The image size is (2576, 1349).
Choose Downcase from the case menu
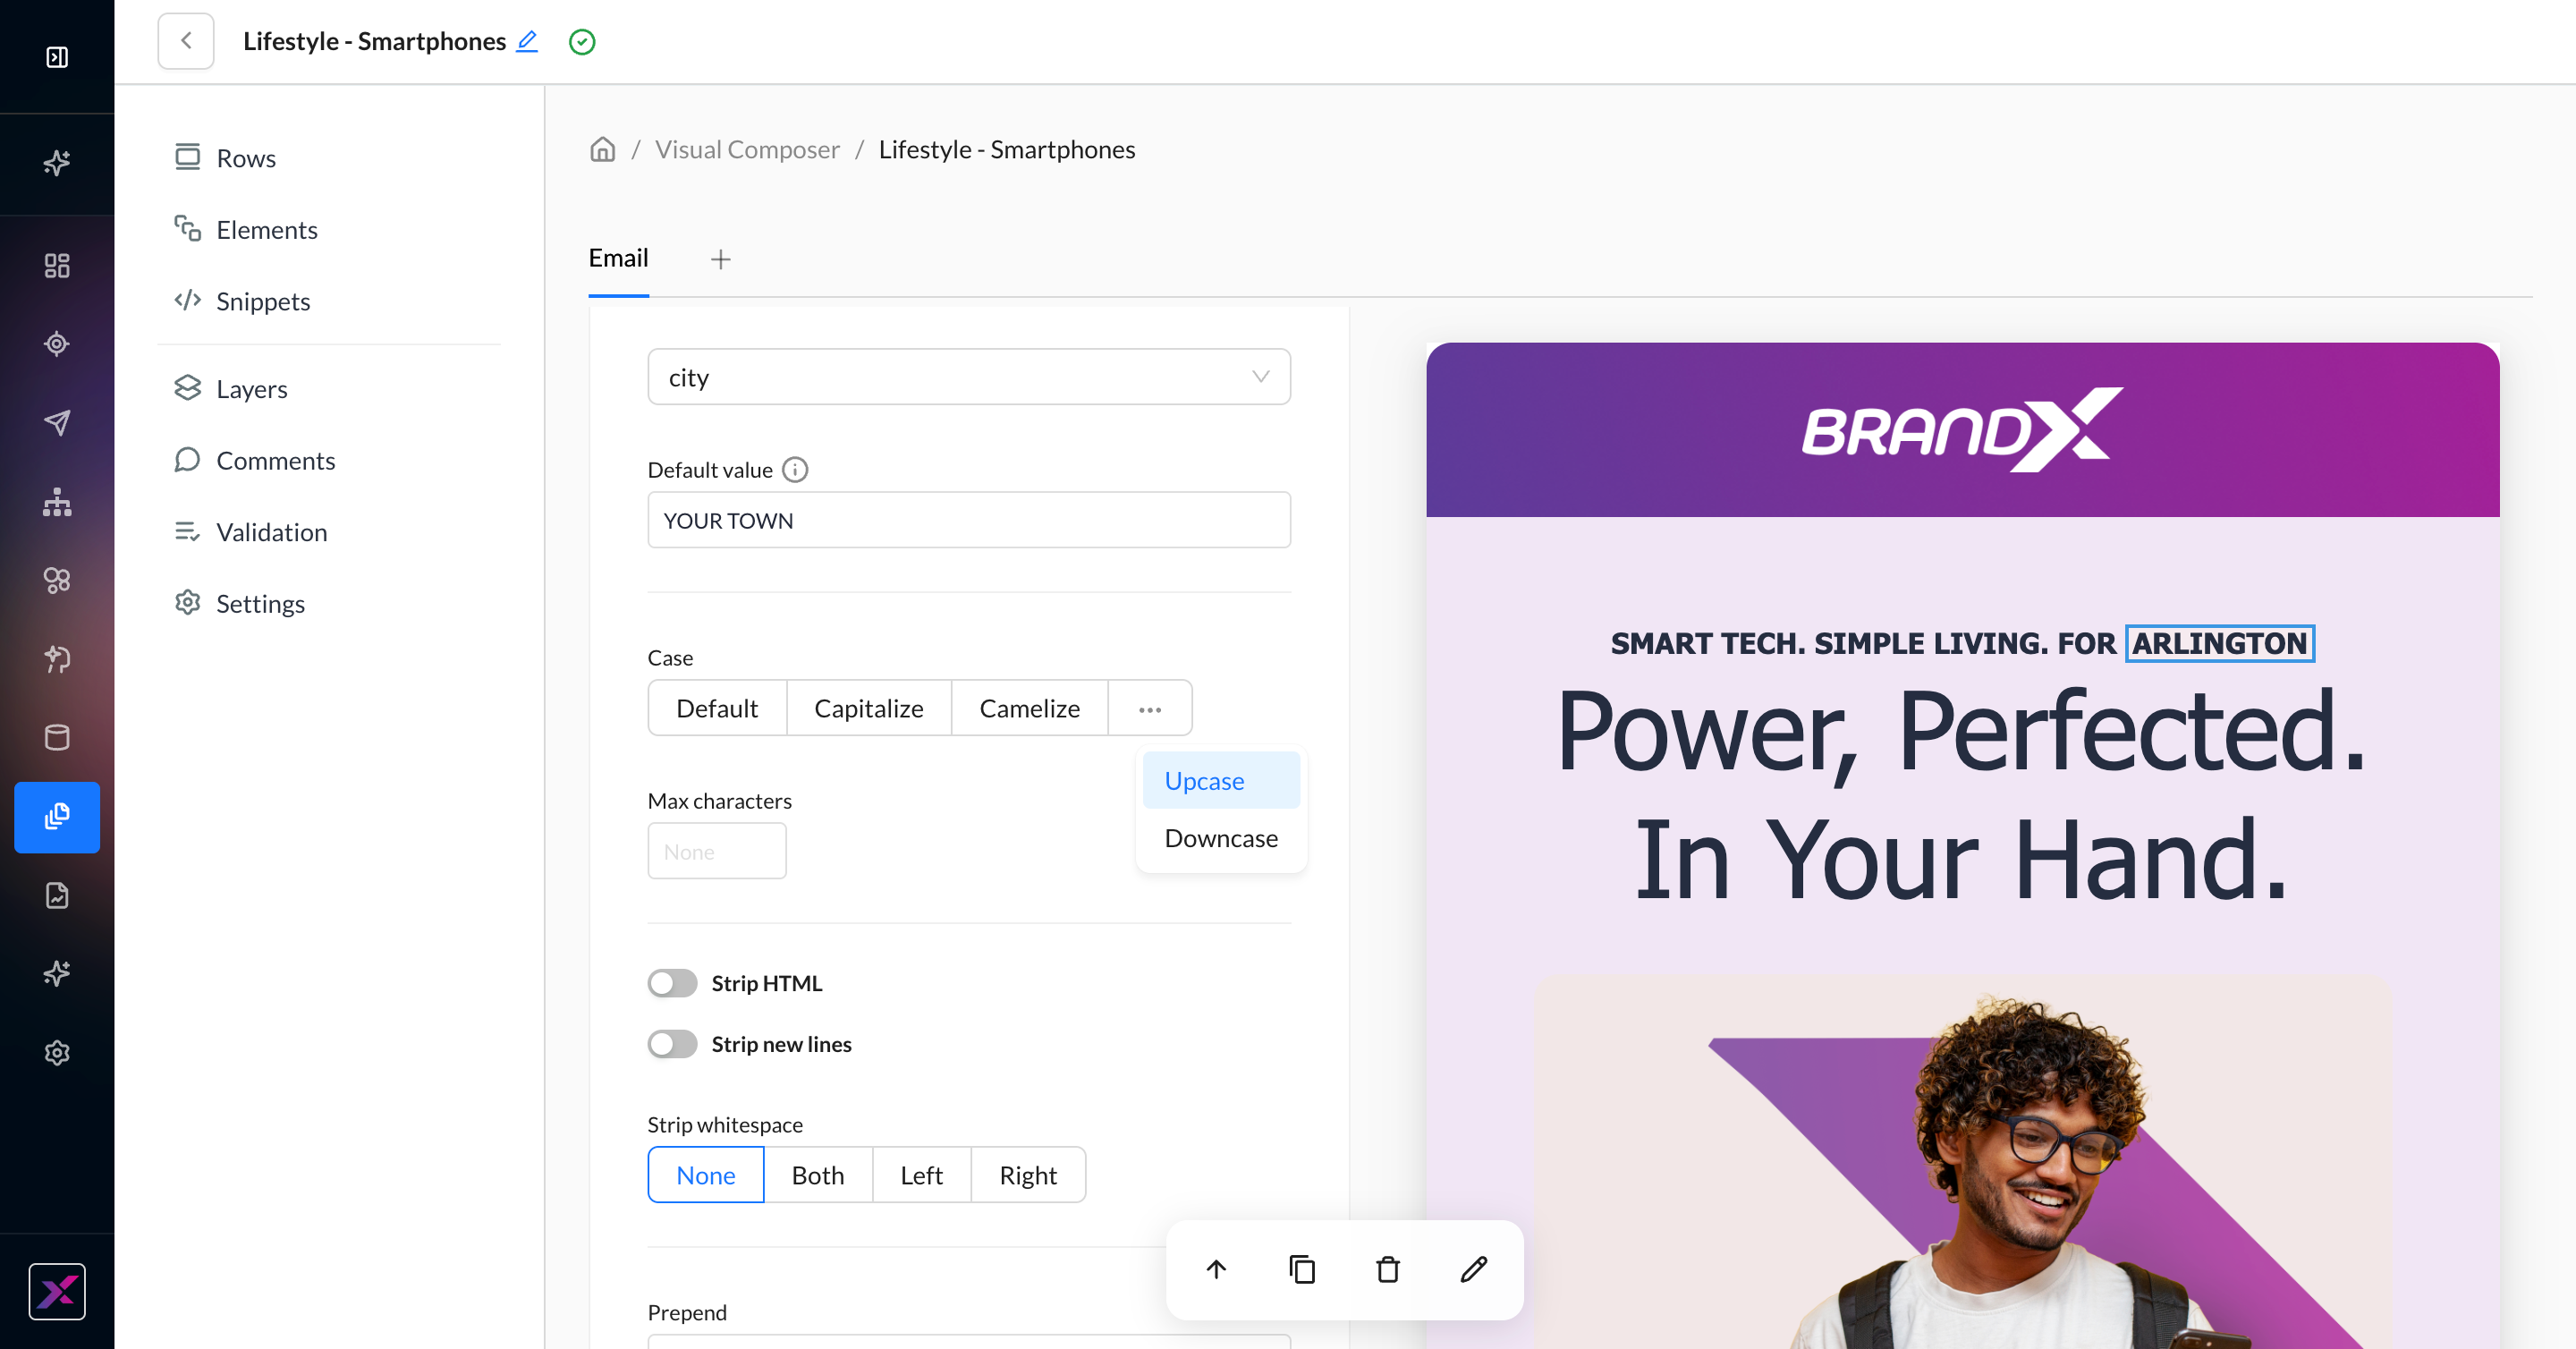pos(1221,838)
